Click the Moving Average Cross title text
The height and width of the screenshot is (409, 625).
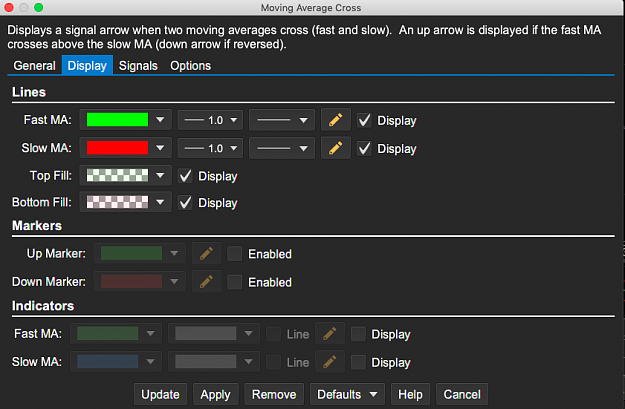click(x=311, y=8)
